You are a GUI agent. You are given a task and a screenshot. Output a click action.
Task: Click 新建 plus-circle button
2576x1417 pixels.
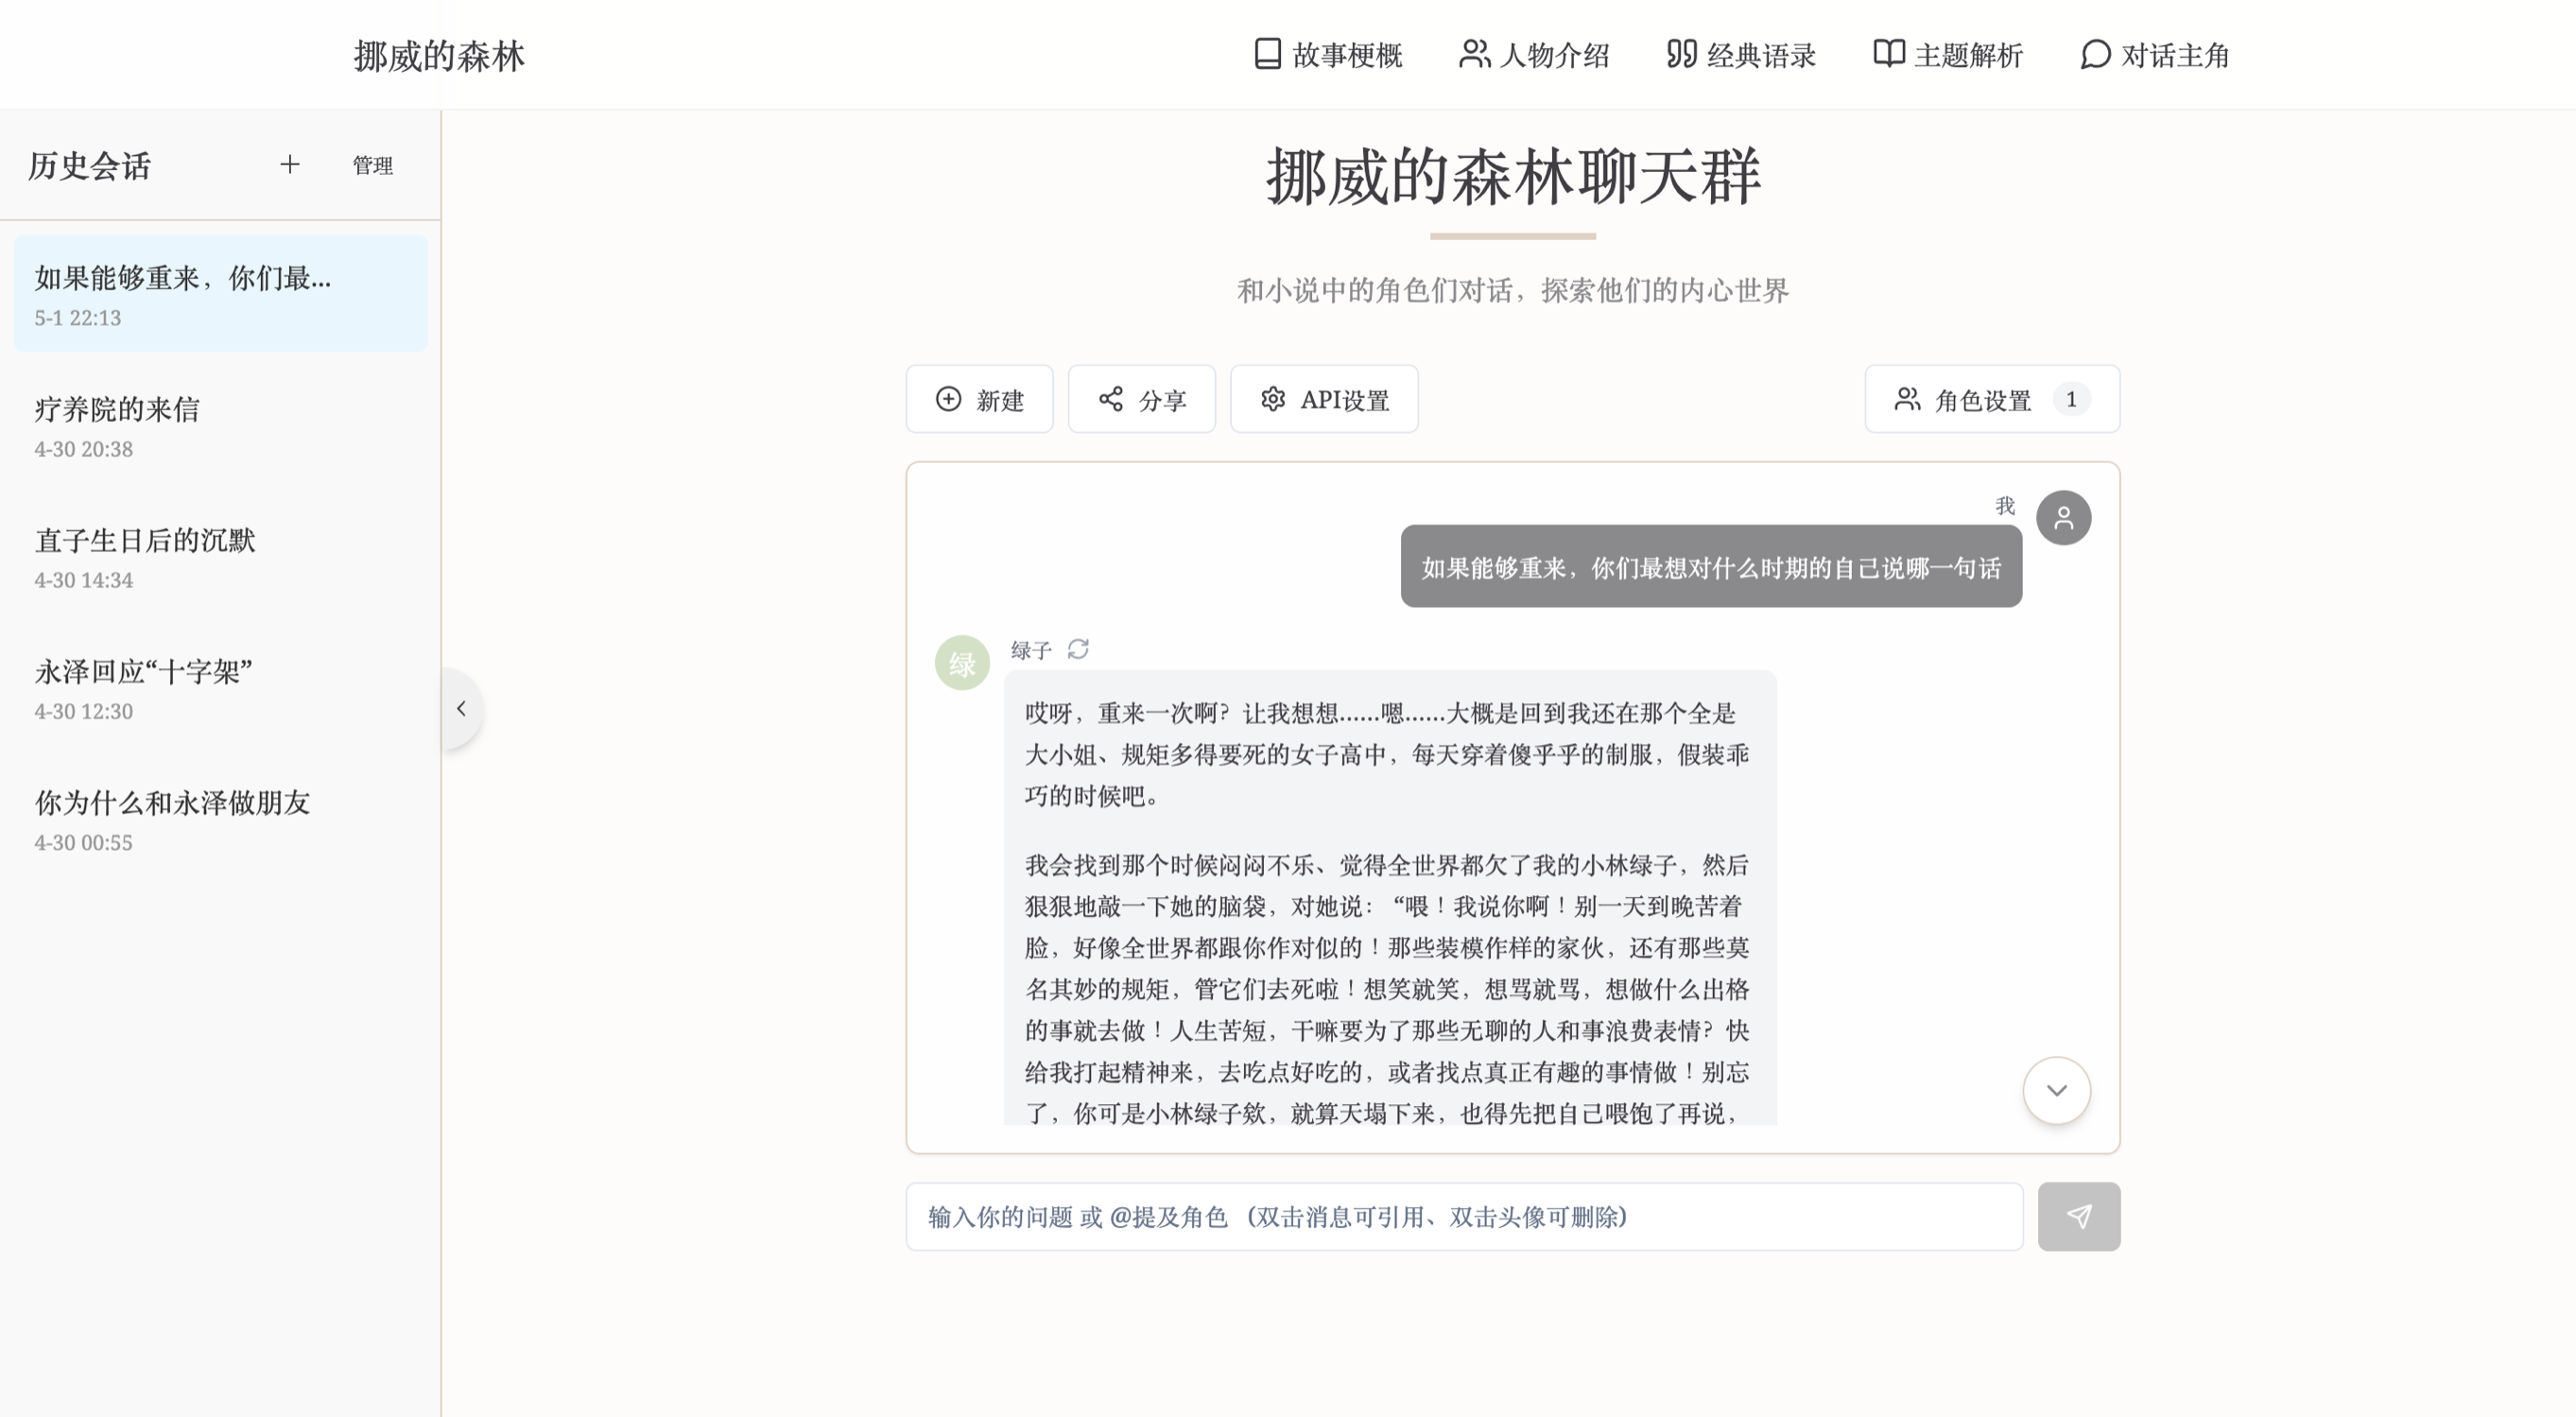(979, 400)
